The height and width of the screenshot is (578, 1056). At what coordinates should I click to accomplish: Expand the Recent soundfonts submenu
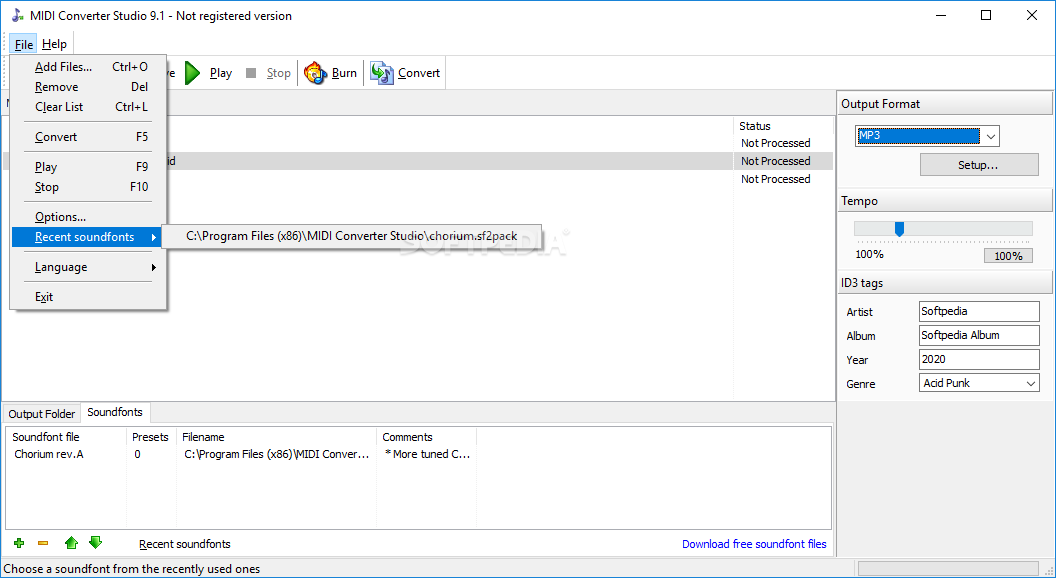[x=88, y=237]
